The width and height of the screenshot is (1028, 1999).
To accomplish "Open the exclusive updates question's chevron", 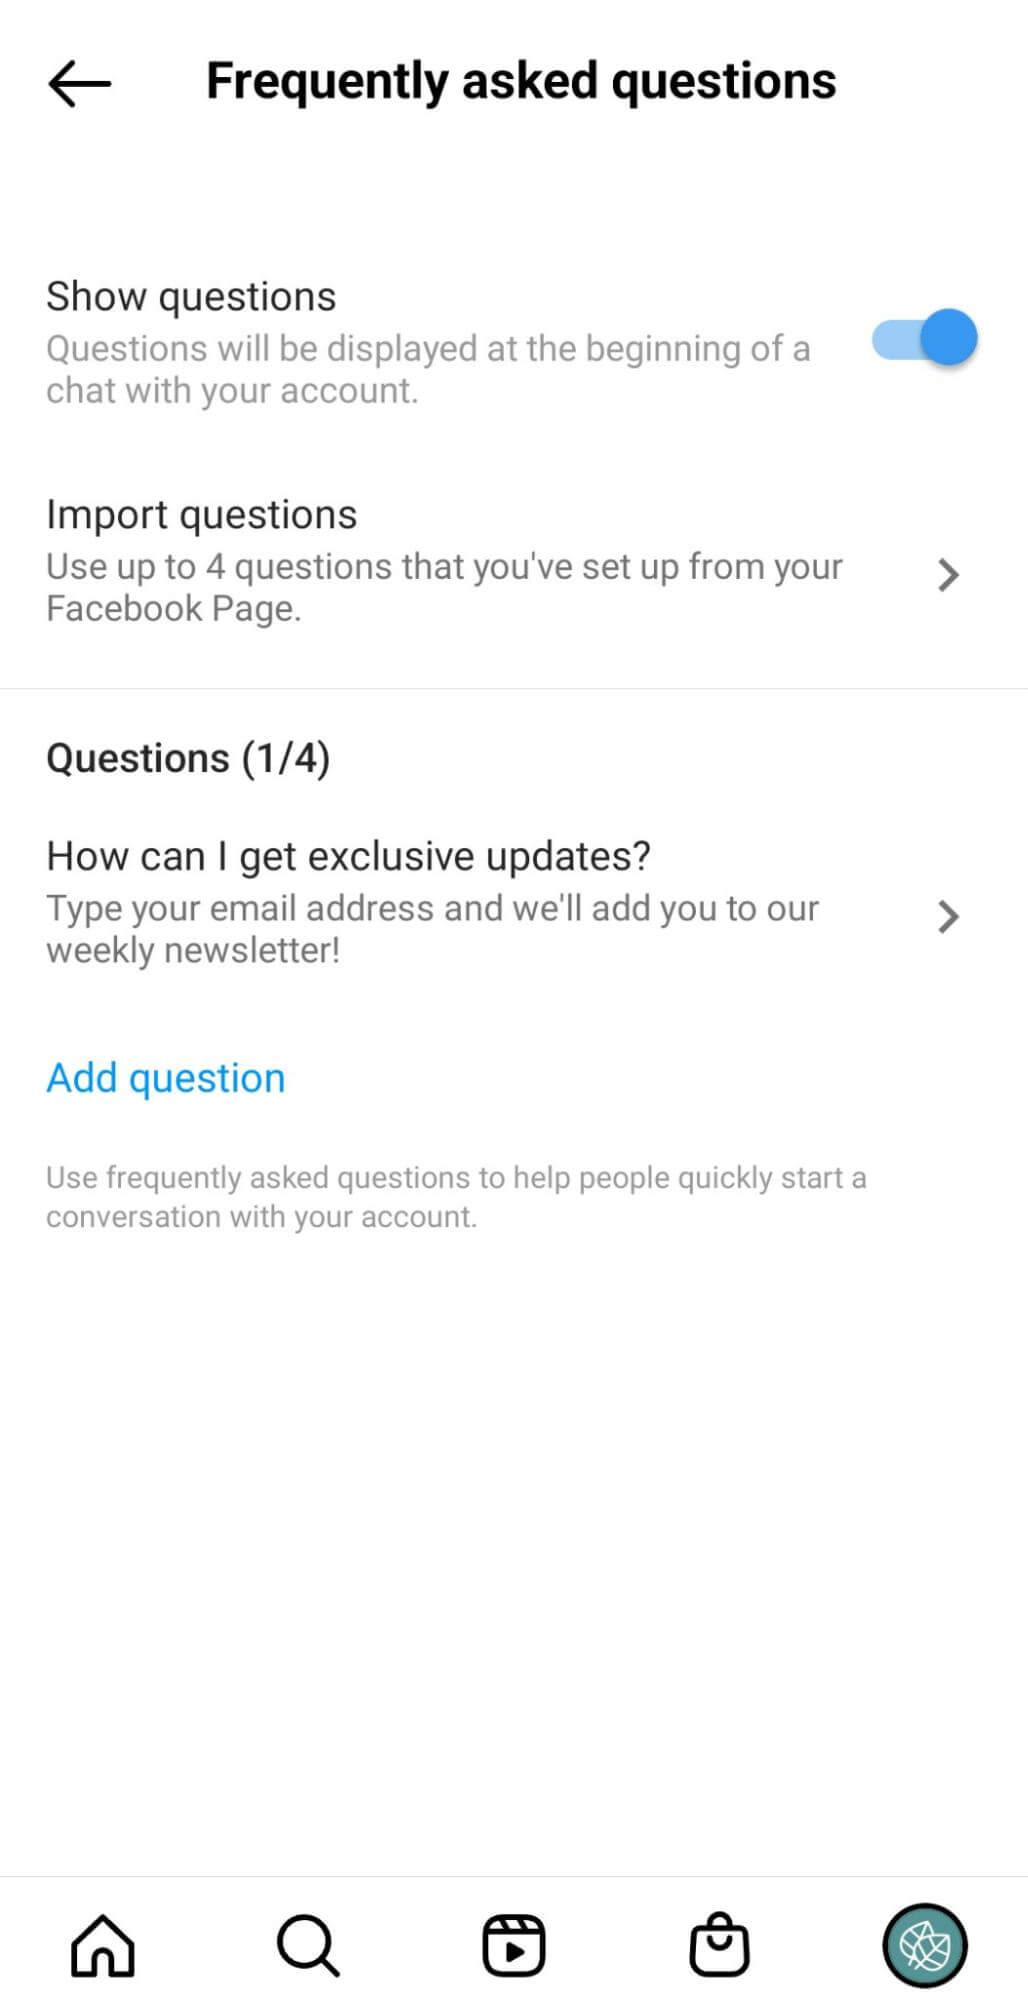I will pyautogui.click(x=948, y=916).
